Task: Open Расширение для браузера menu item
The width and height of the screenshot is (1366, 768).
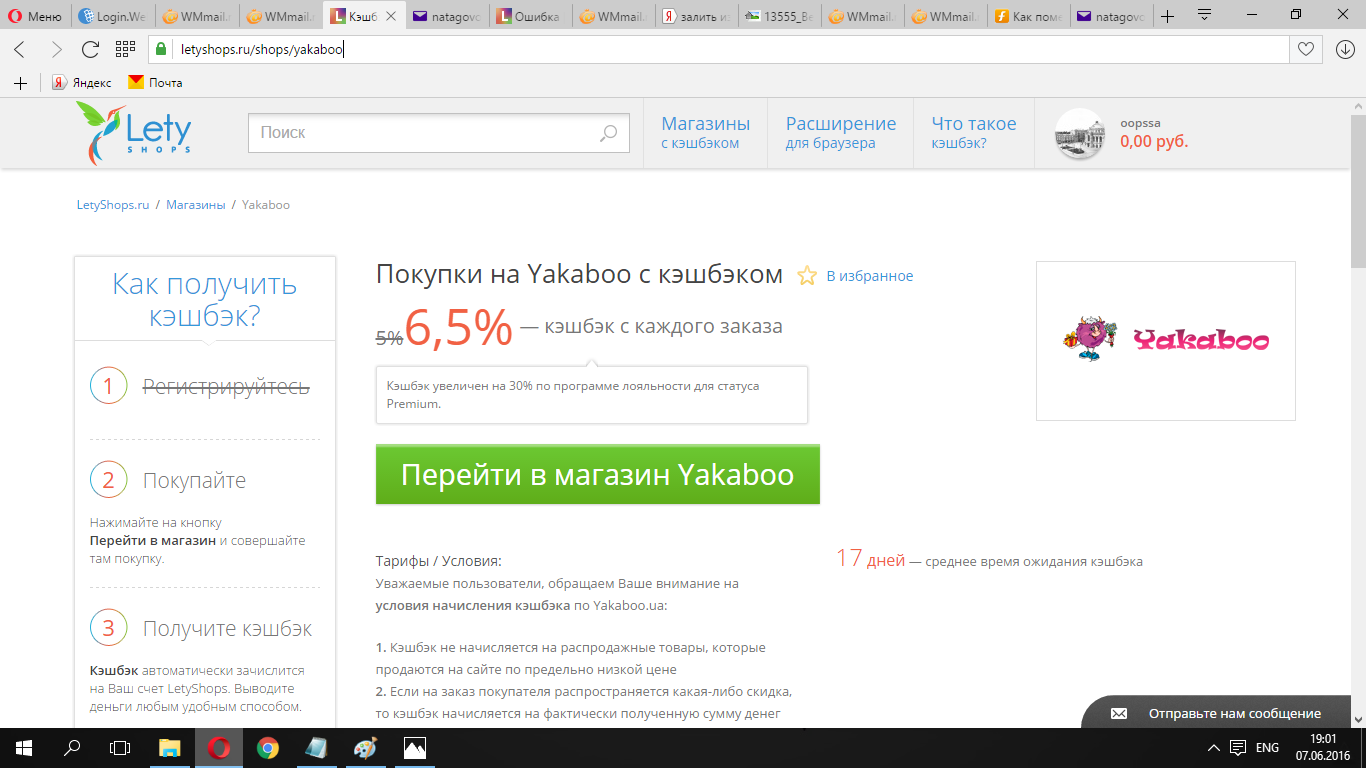Action: tap(841, 132)
